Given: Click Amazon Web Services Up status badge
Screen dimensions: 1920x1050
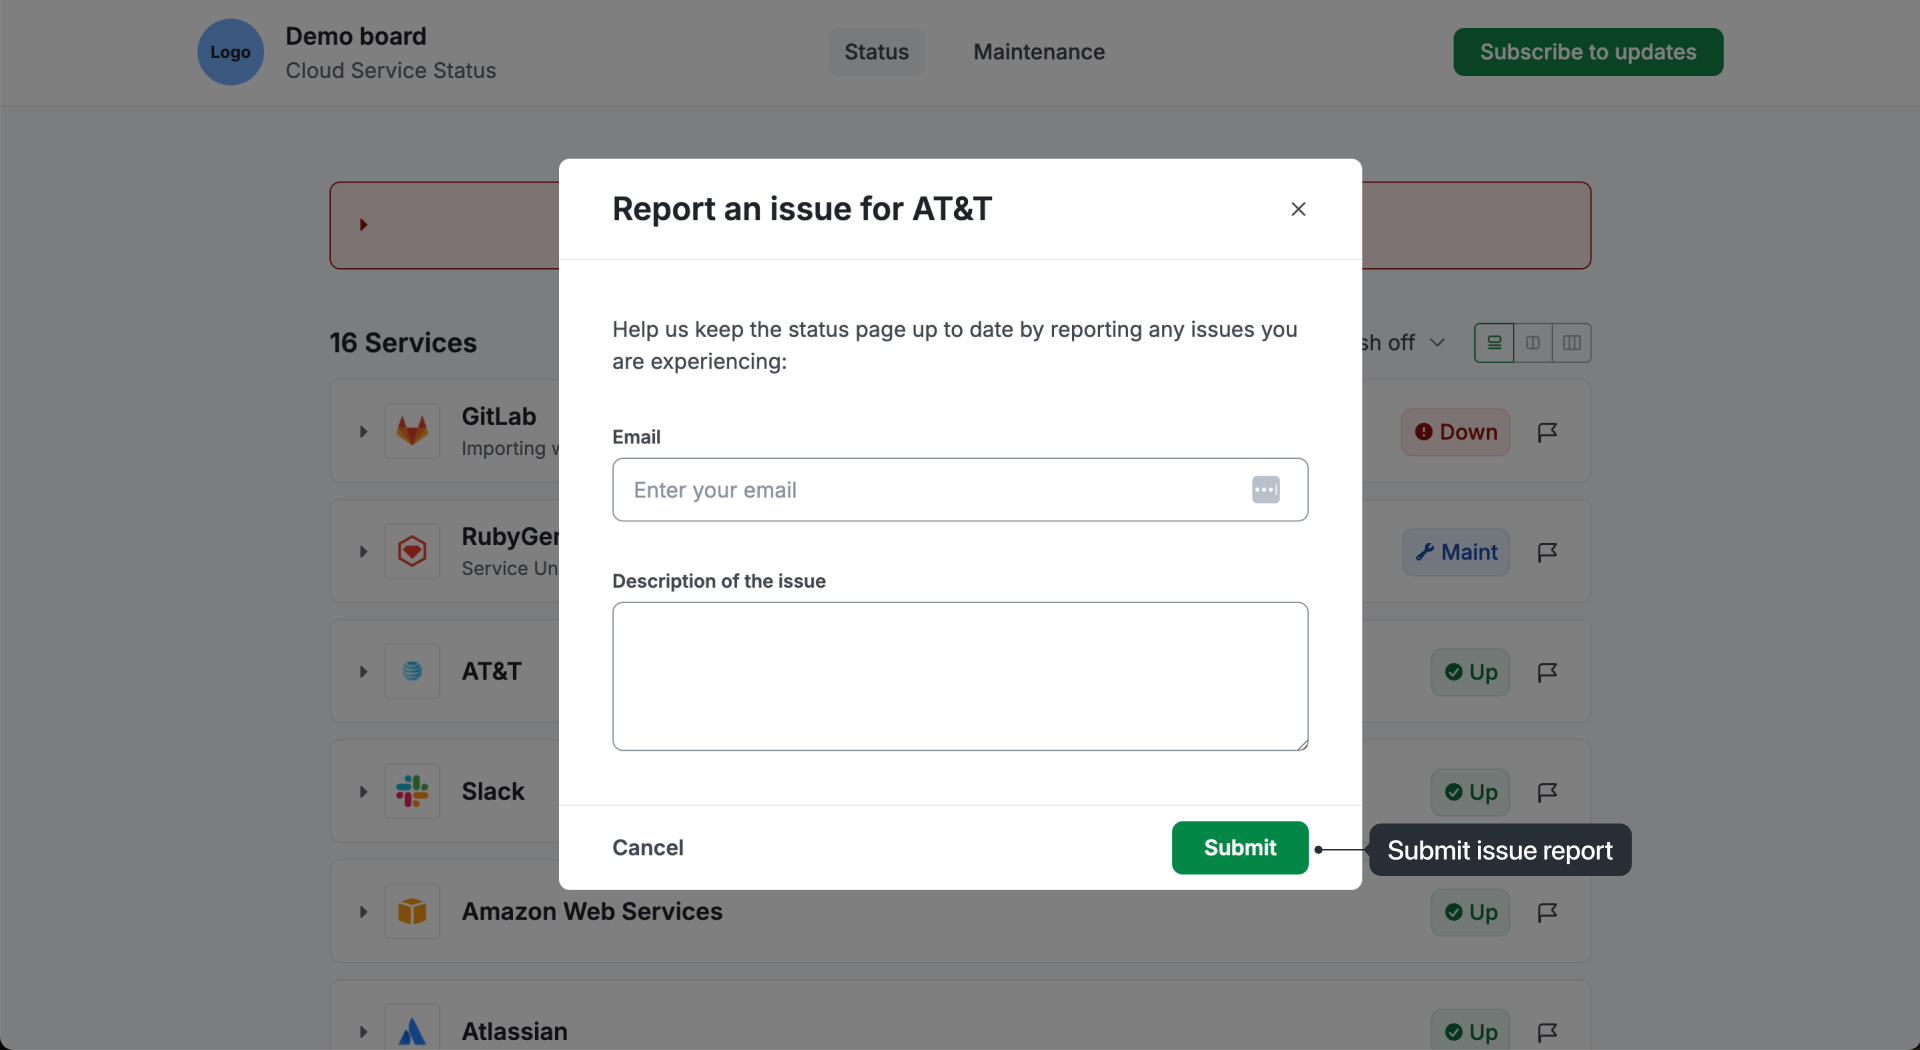Looking at the screenshot, I should point(1470,912).
